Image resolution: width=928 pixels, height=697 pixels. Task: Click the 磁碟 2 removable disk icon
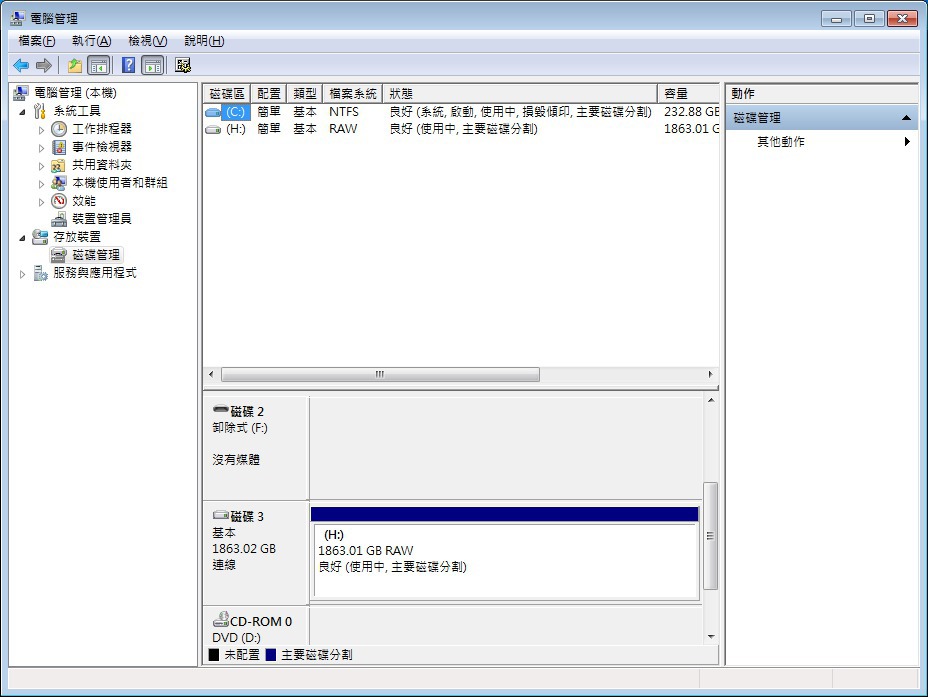[x=221, y=409]
